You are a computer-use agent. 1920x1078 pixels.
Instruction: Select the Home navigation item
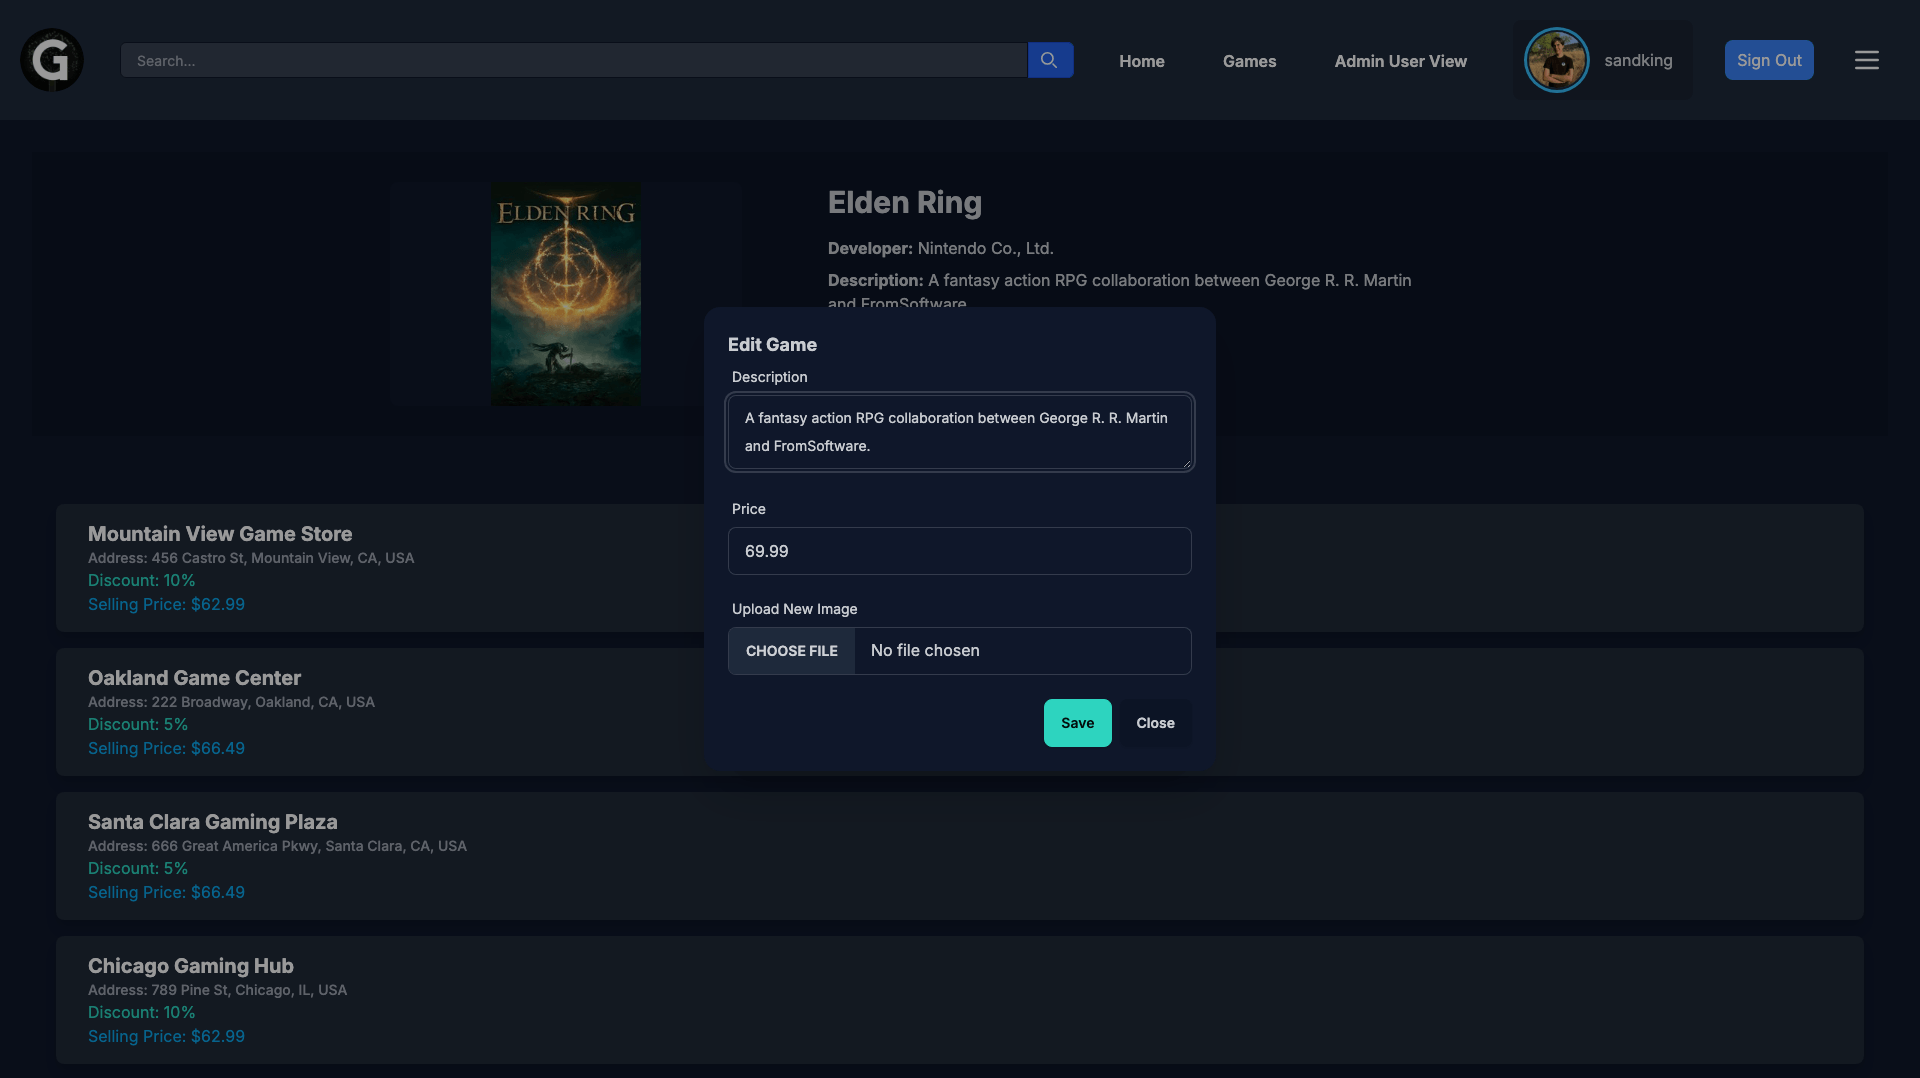coord(1141,60)
